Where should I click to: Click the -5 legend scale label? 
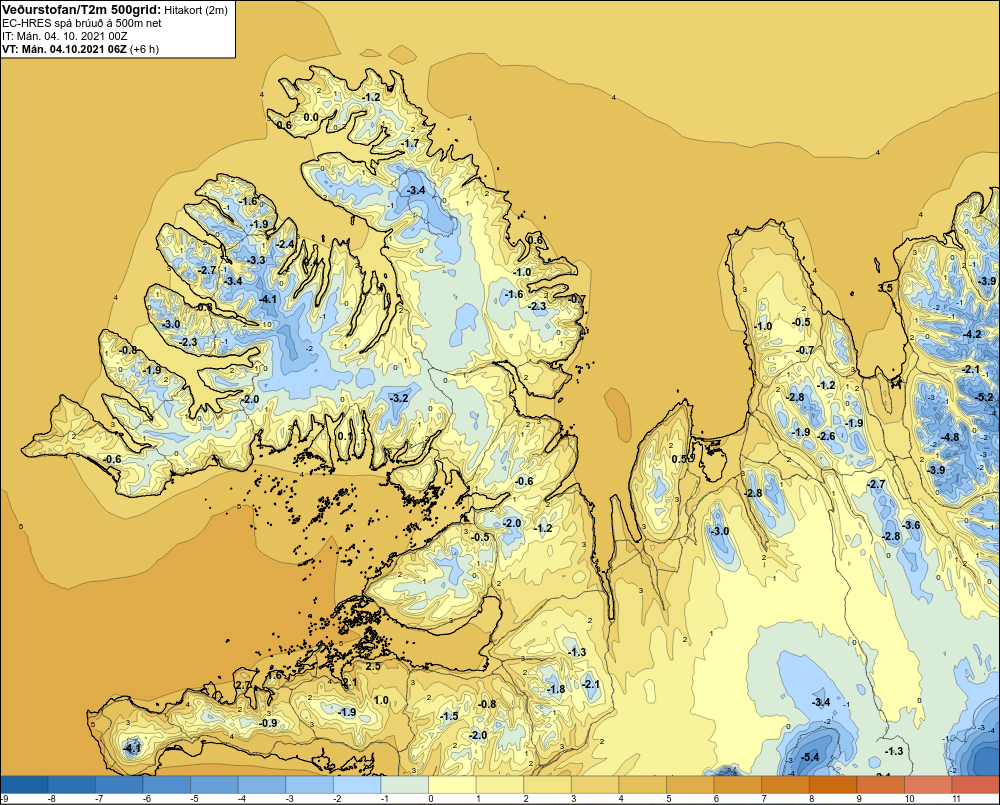tap(193, 799)
